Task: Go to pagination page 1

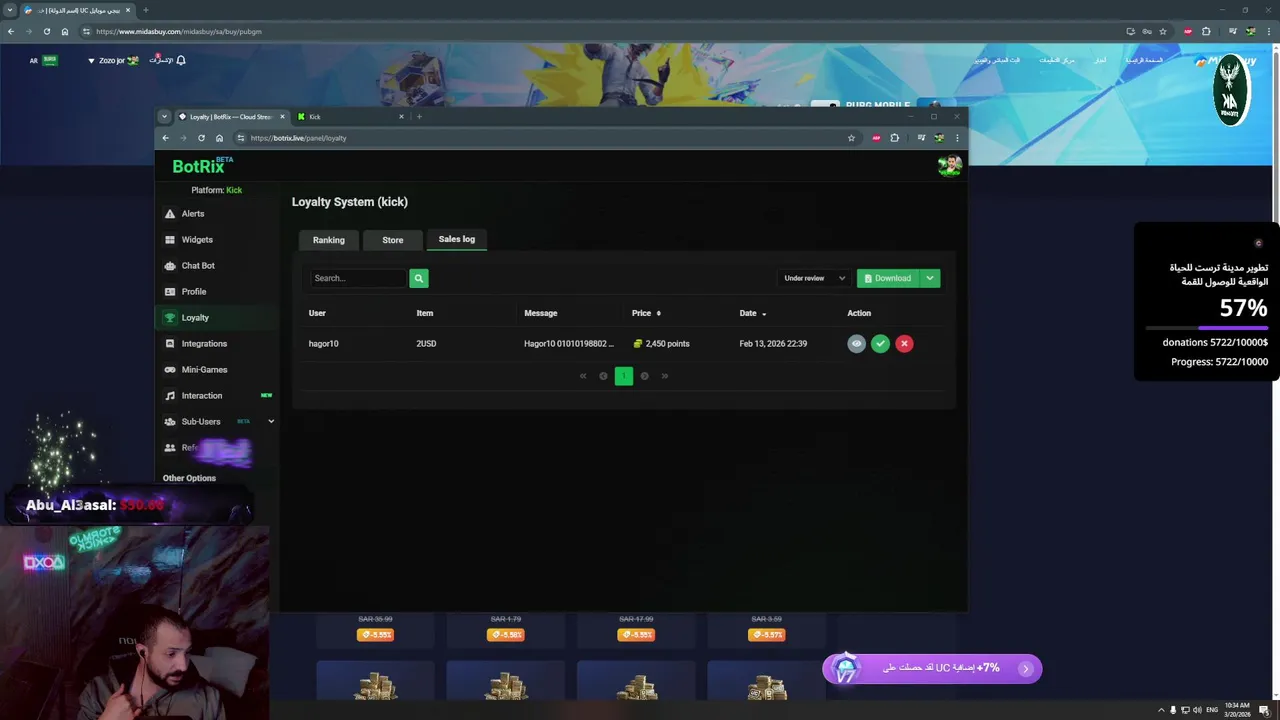Action: point(623,376)
